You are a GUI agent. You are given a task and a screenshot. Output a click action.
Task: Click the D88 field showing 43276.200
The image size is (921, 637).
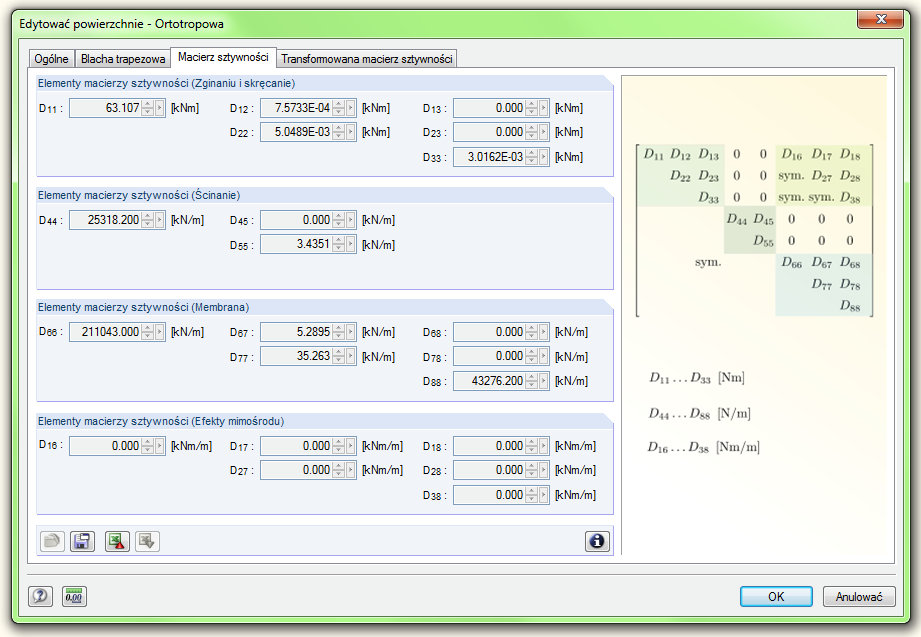[x=490, y=381]
